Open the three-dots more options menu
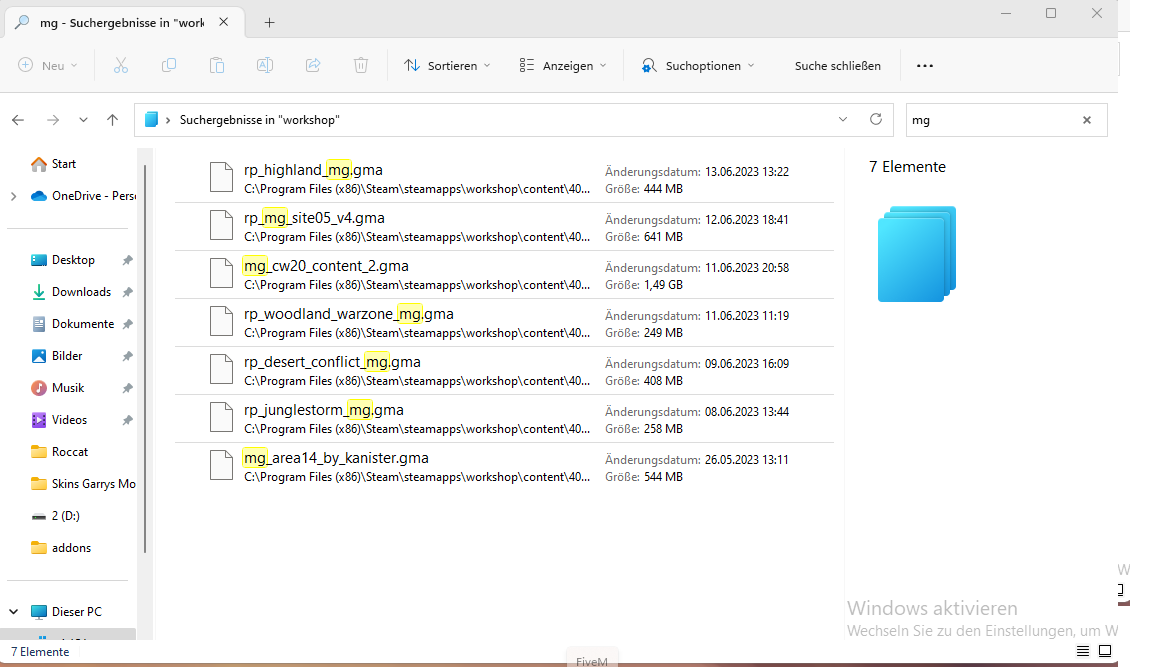 (925, 65)
